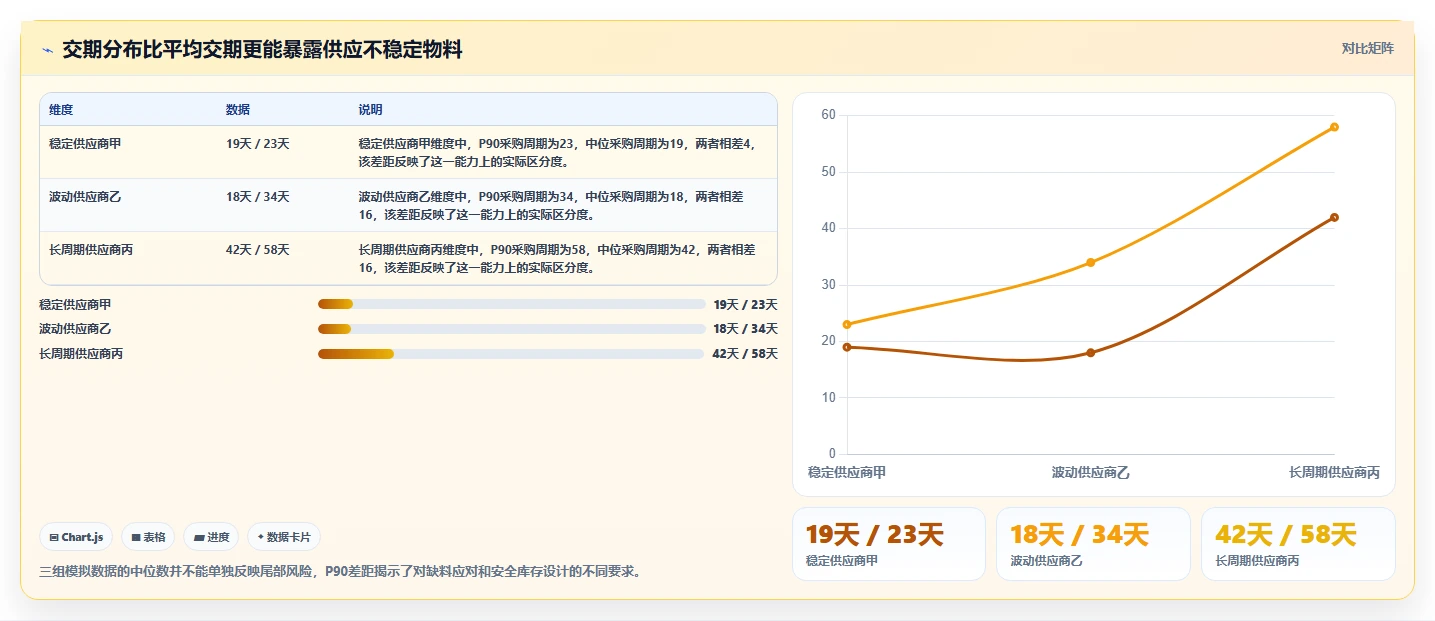Click the 稳定供应商甲 label beside its progress bar
The height and width of the screenshot is (621, 1435).
(75, 304)
